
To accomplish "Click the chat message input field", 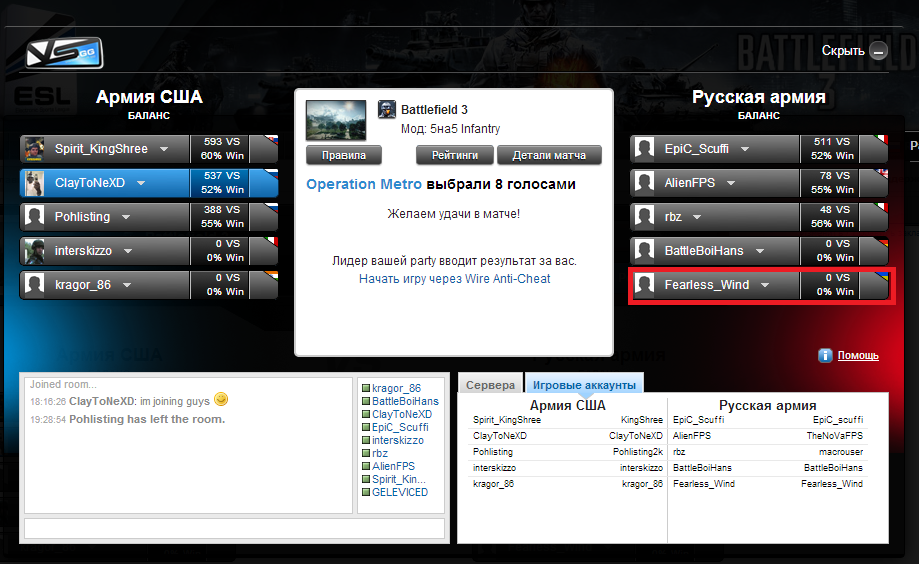I will click(x=234, y=528).
